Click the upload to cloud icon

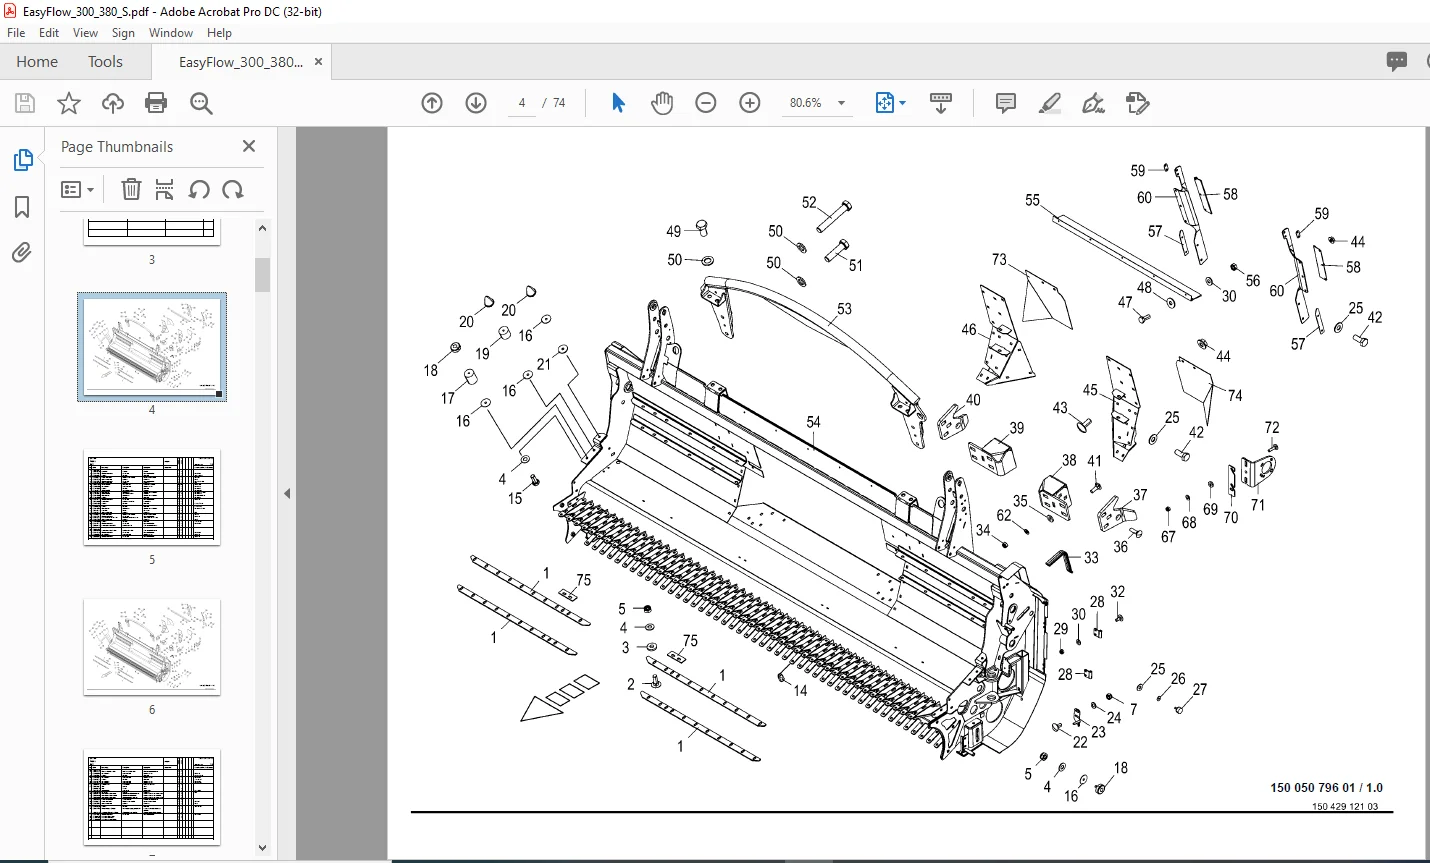(112, 103)
